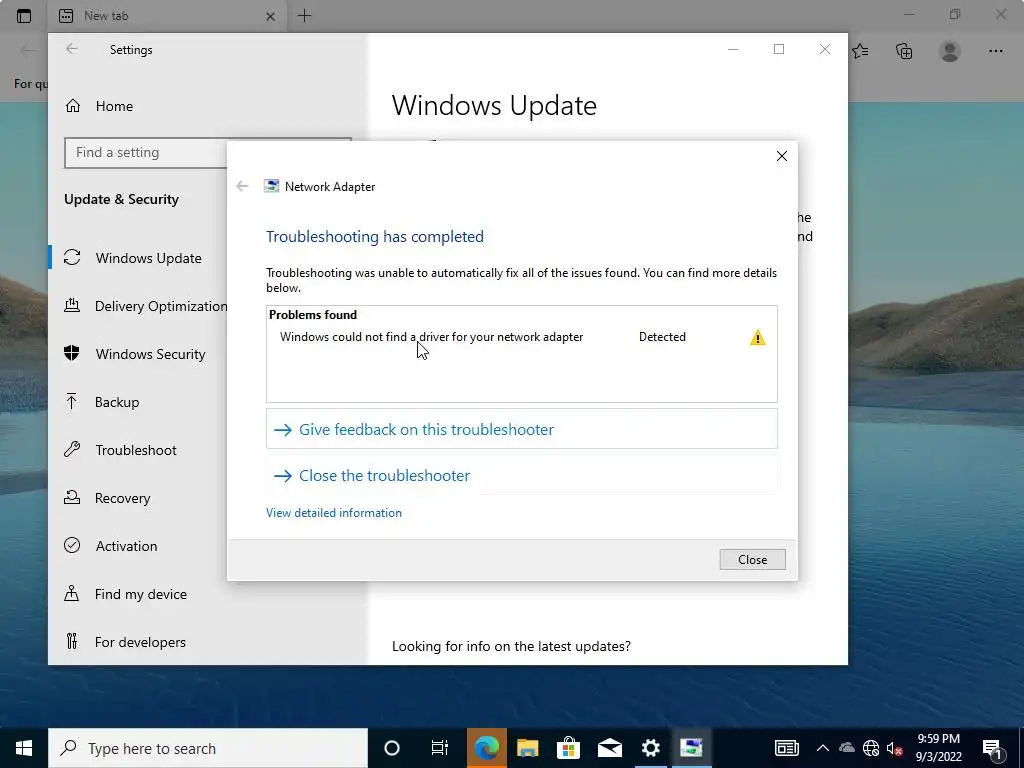
Task: Open the Edge Favorites star icon
Action: pyautogui.click(x=861, y=51)
